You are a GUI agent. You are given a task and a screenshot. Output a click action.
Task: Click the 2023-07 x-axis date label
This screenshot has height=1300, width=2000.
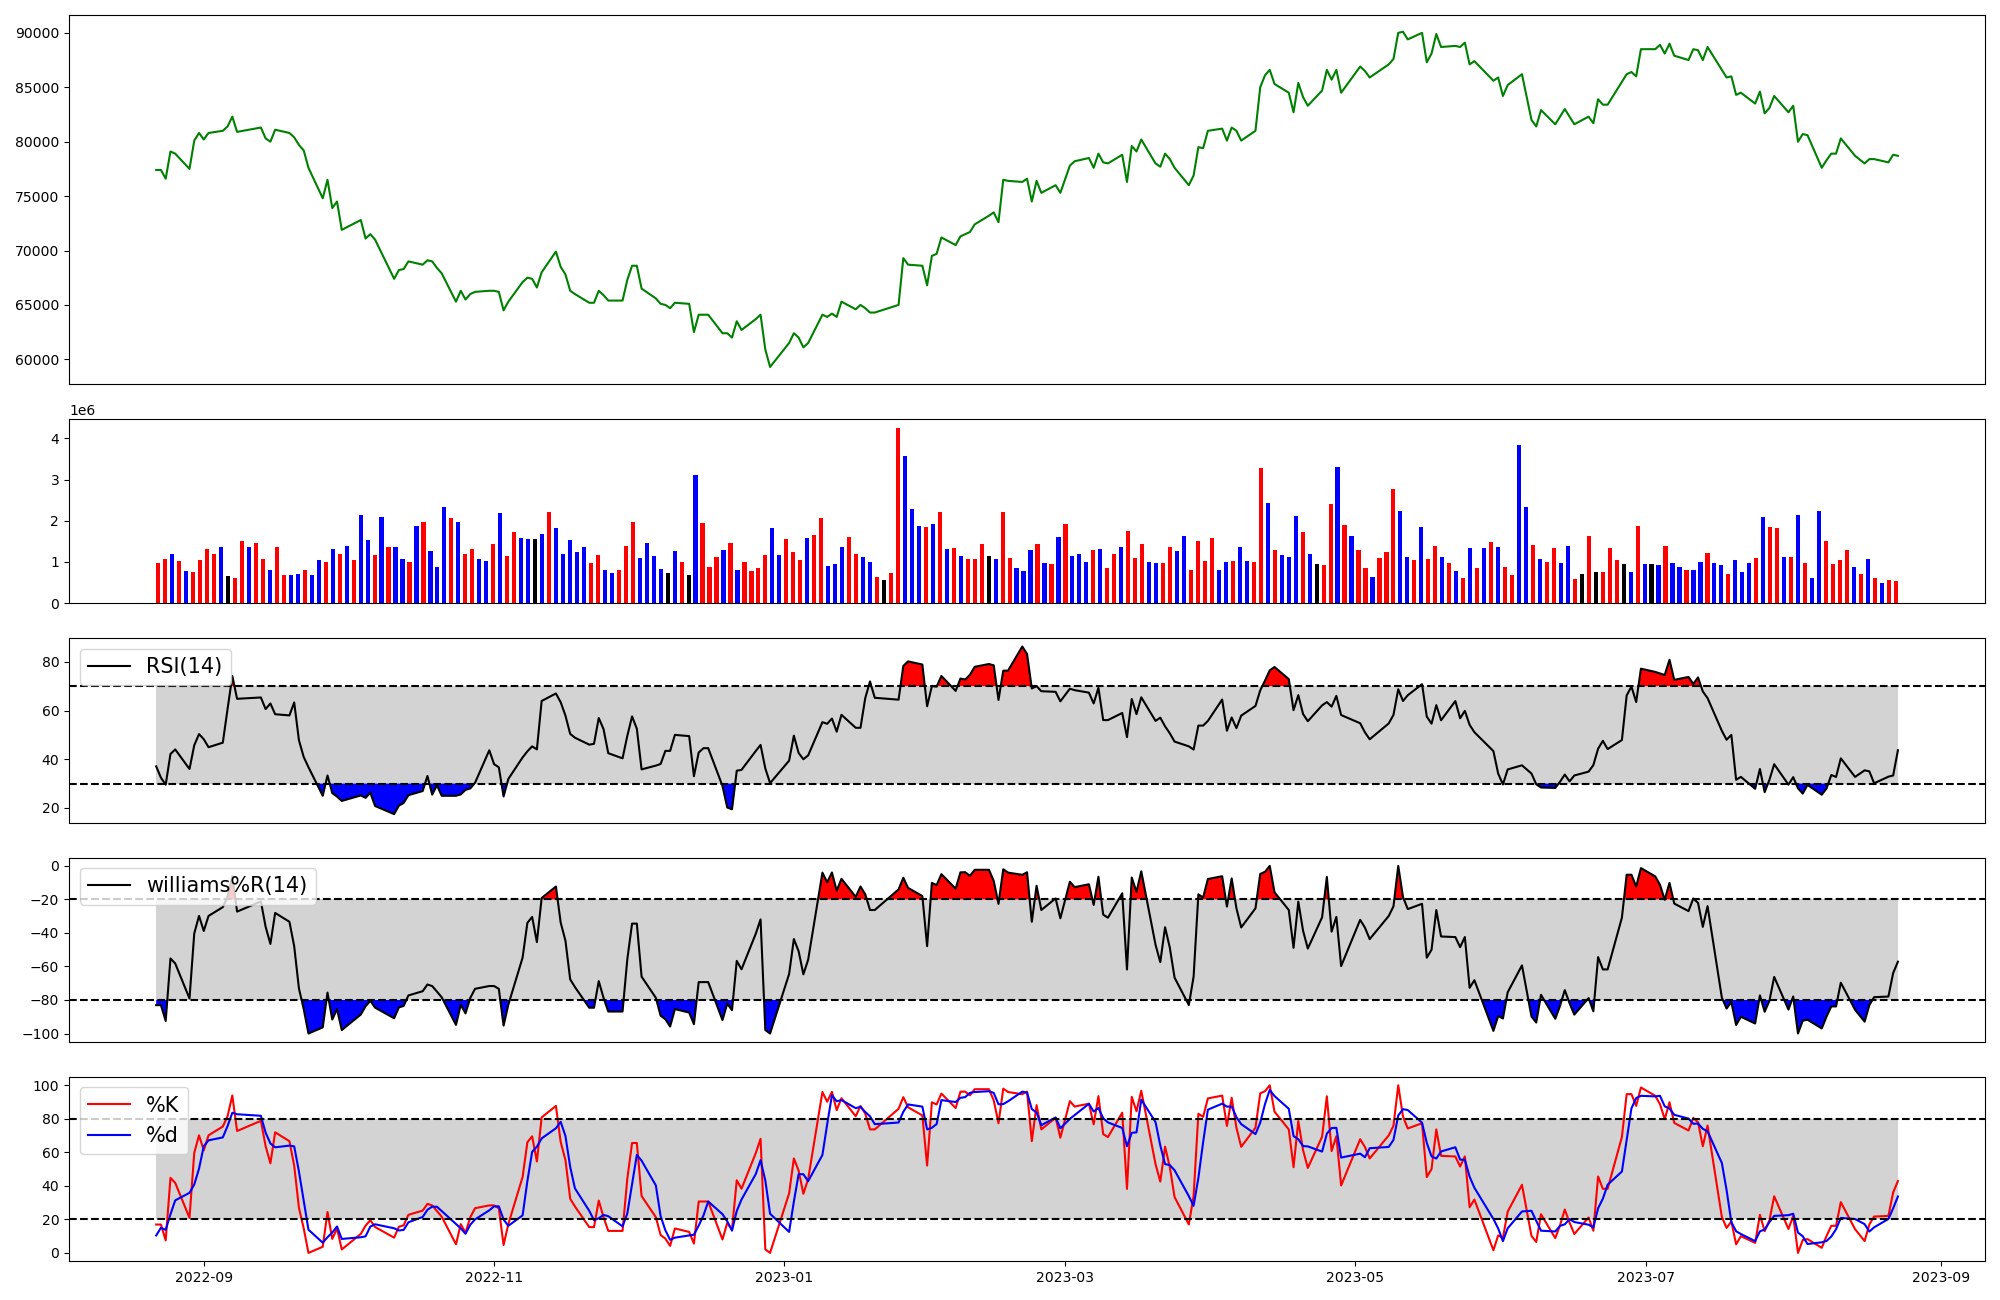[1646, 1277]
